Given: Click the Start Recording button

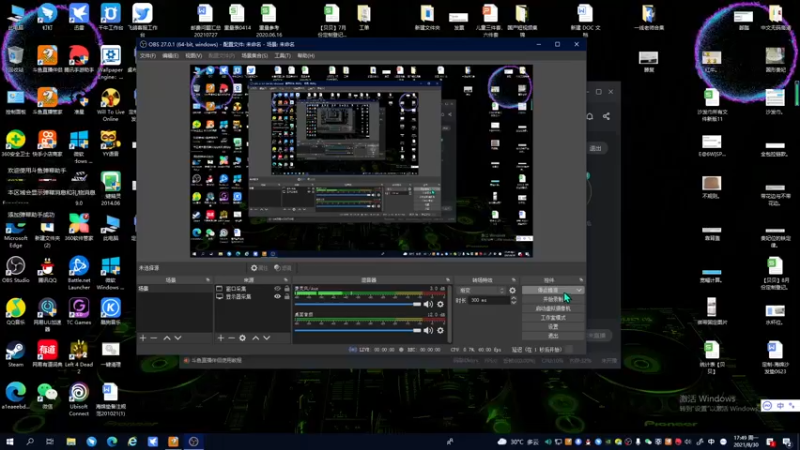Looking at the screenshot, I should (553, 299).
